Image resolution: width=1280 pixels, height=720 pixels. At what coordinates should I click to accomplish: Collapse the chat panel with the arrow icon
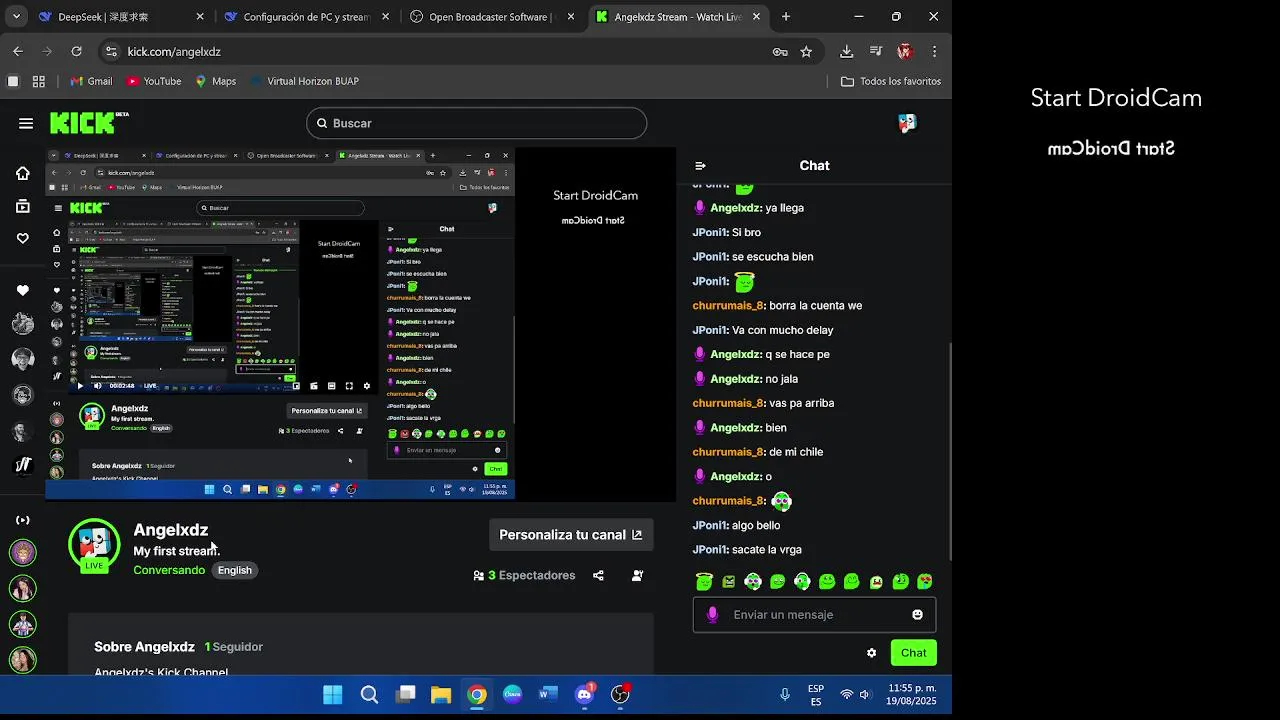pos(700,166)
